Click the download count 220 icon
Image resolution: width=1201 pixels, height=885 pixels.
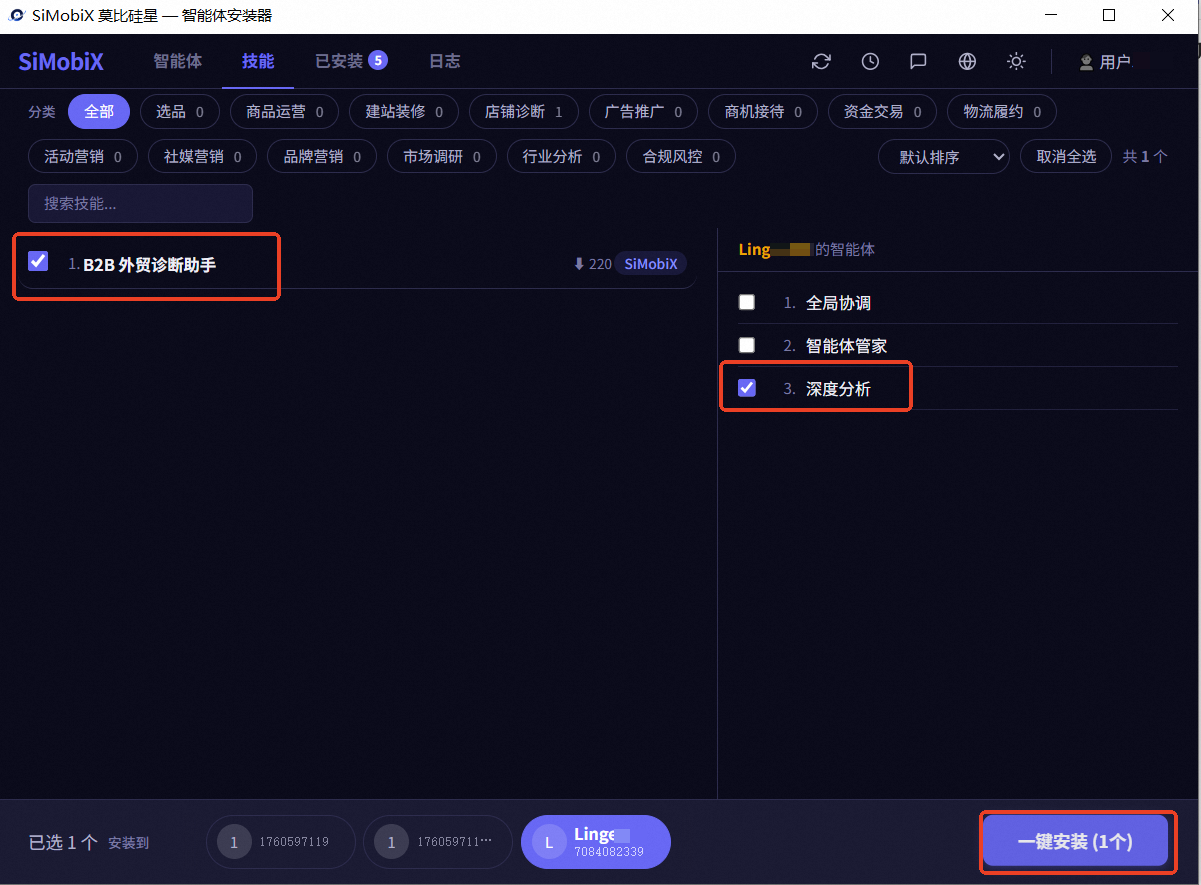[578, 264]
